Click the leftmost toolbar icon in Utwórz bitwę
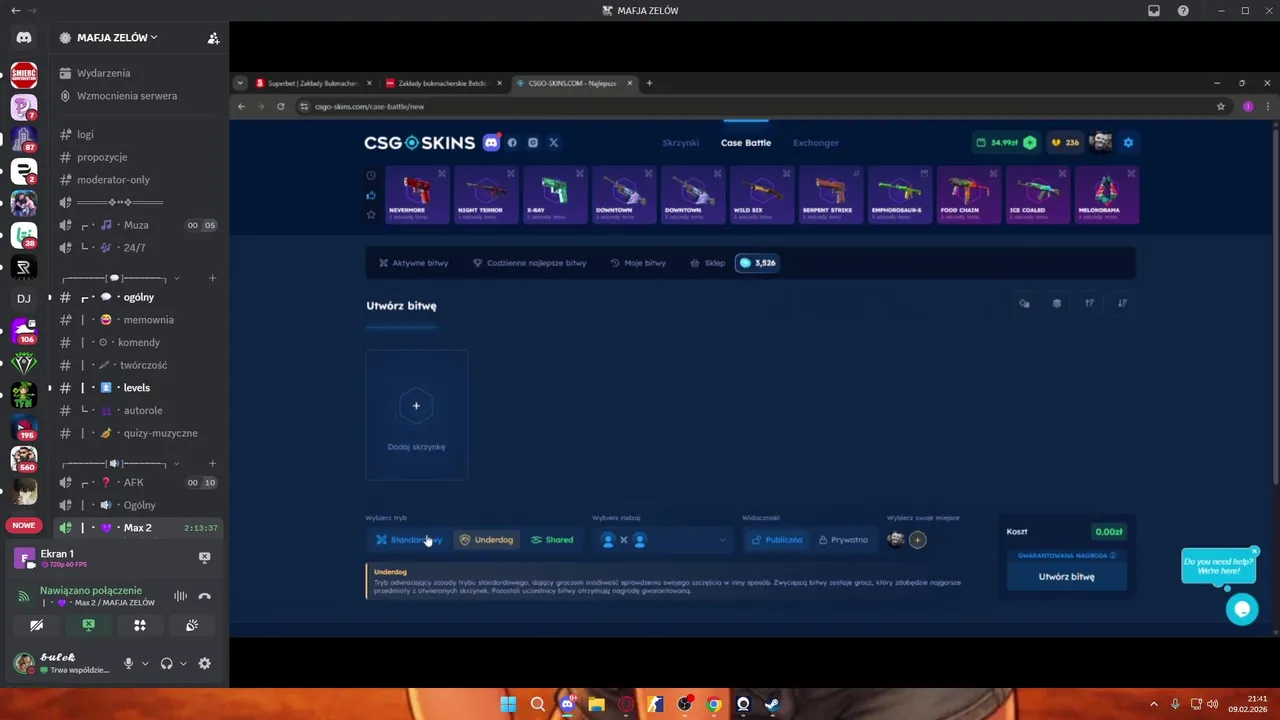 coord(1024,303)
